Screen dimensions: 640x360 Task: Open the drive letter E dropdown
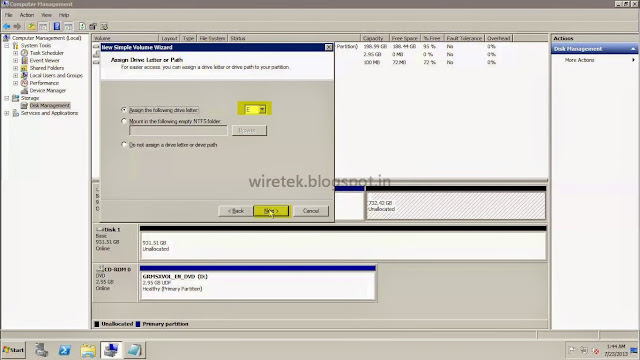tap(262, 109)
